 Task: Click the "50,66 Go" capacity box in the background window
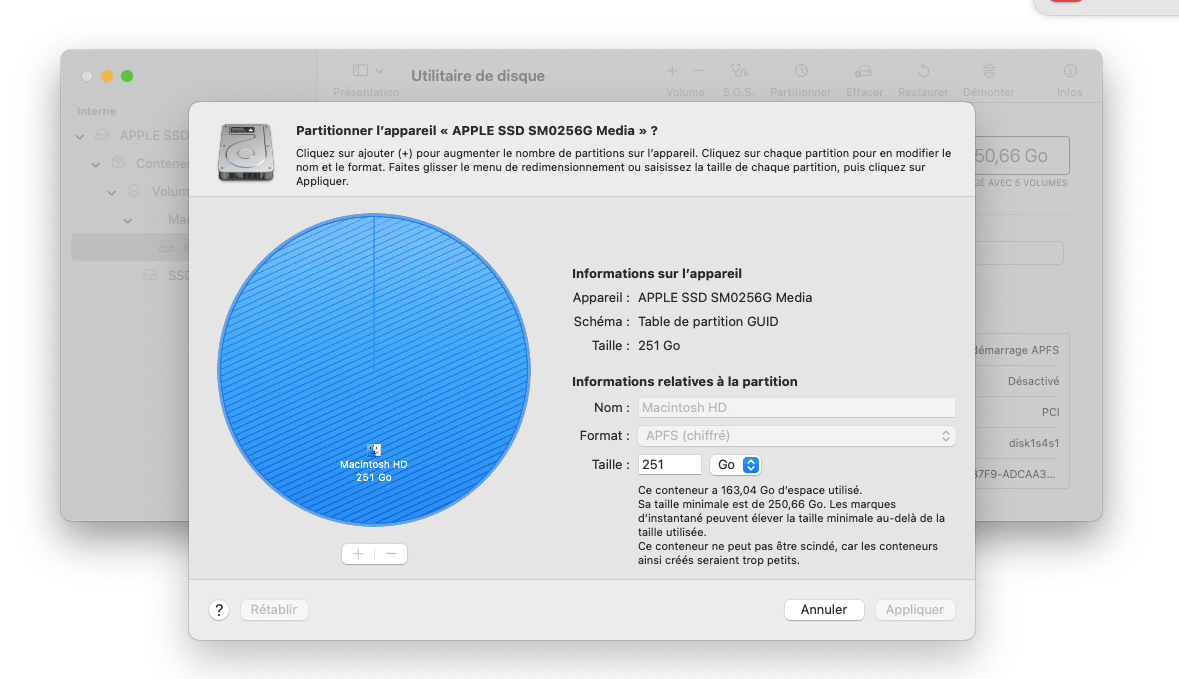1022,156
